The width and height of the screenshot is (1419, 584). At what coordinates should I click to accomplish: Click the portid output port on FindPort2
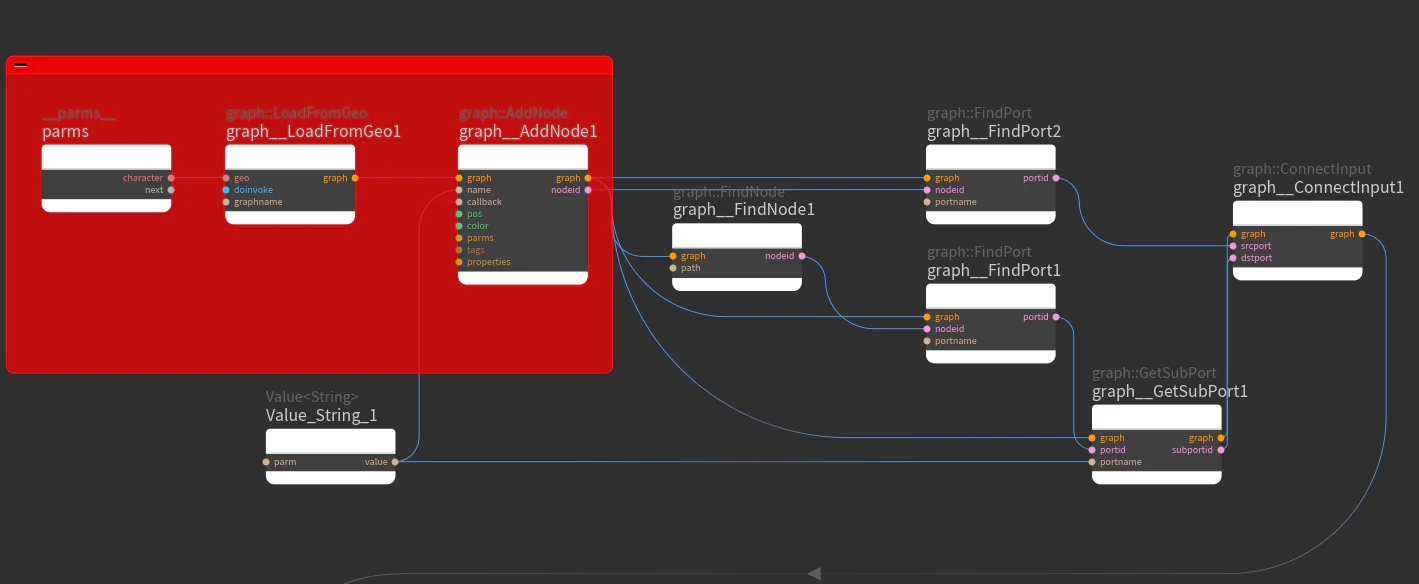point(1055,178)
